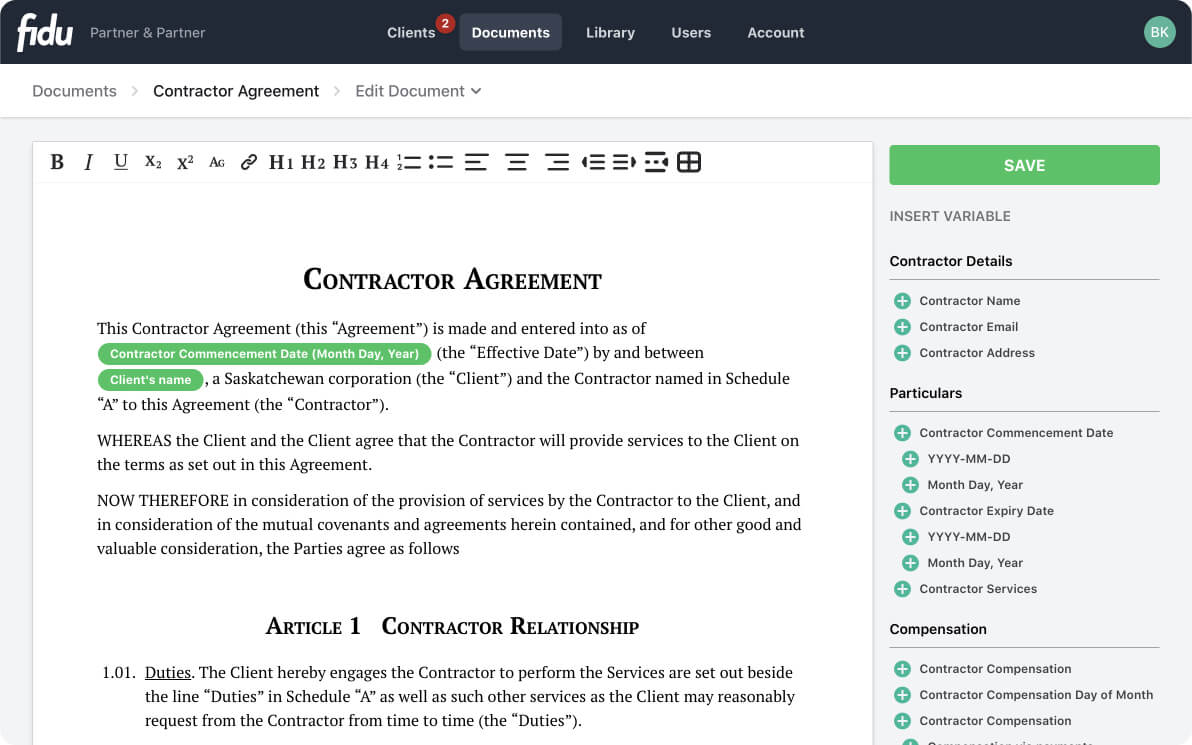Click the BK user avatar
Screen dimensions: 1192x745
[x=1159, y=31]
